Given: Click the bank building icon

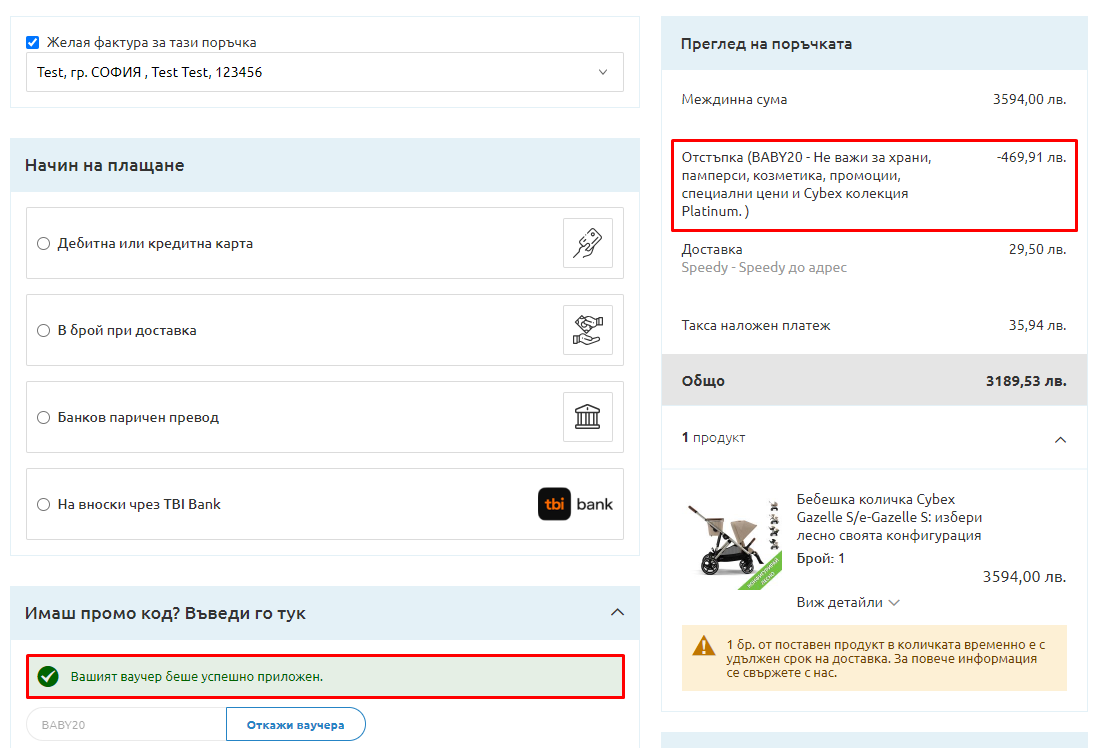Looking at the screenshot, I should point(587,417).
